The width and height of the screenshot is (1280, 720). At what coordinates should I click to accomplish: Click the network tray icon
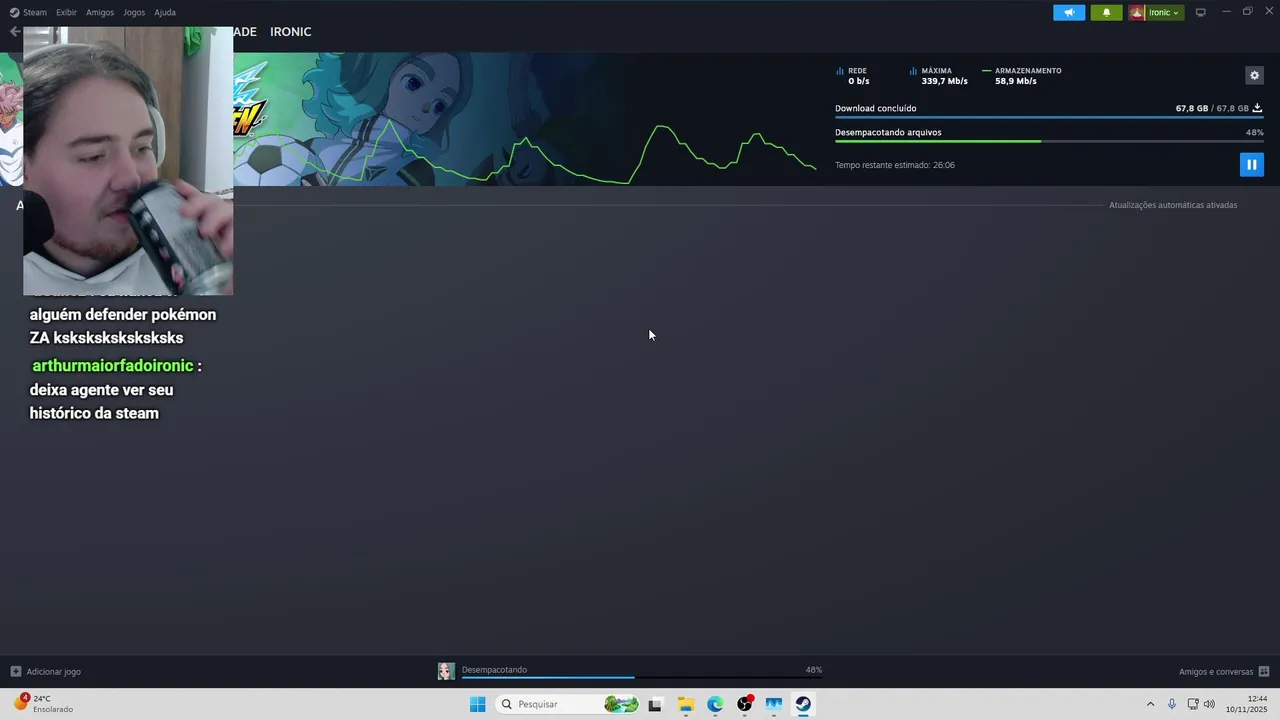[1193, 704]
